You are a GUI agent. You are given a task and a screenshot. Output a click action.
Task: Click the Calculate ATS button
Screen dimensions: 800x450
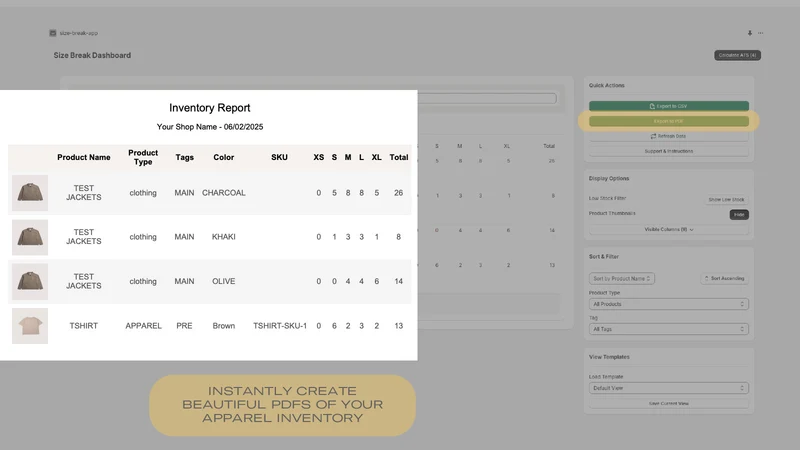click(737, 55)
